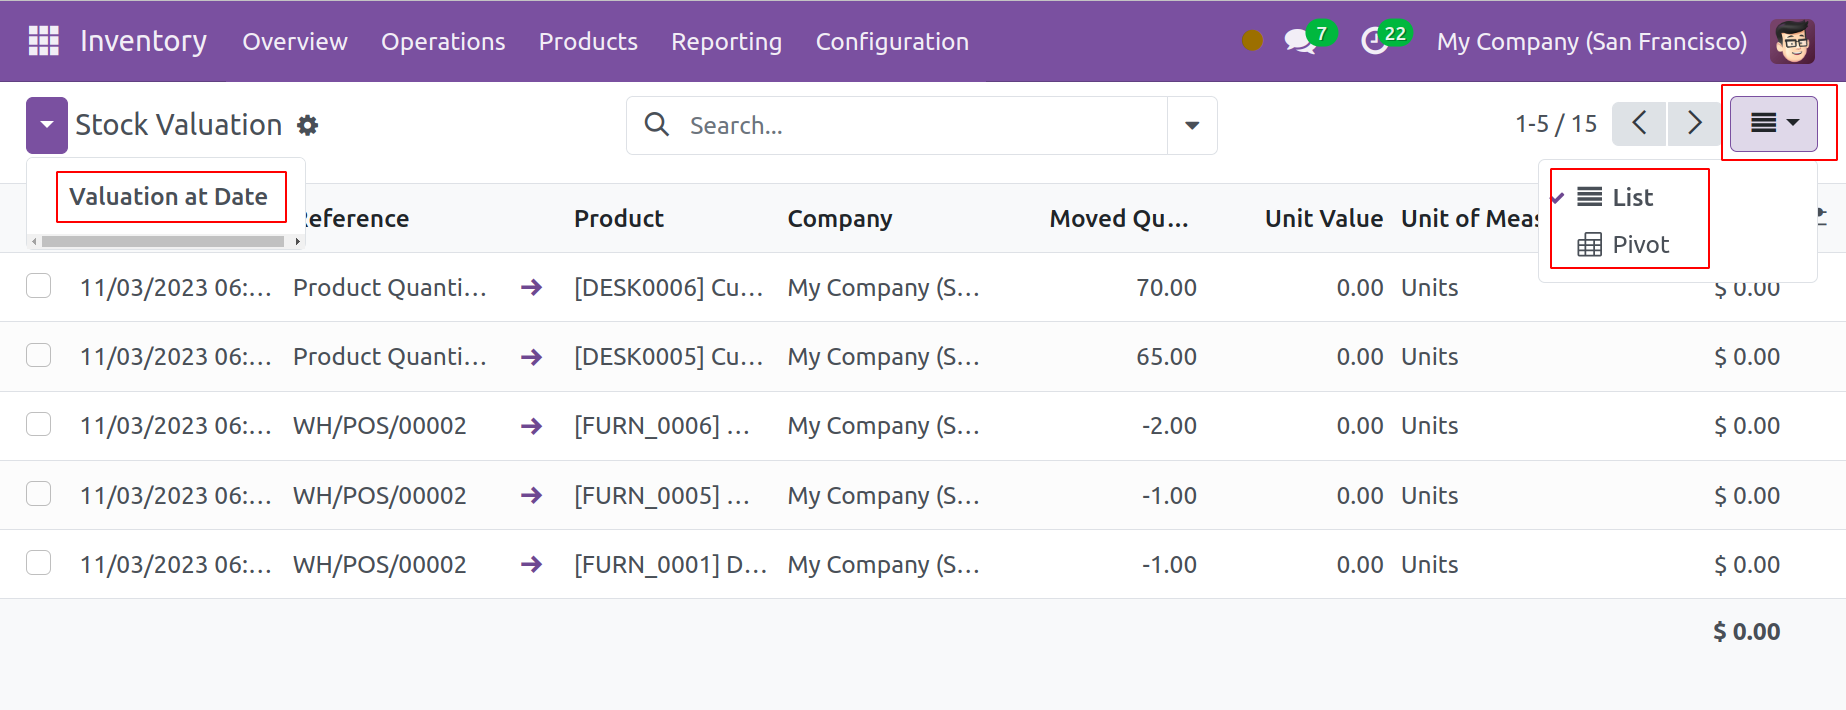
Task: Go to next page of records
Action: tap(1694, 124)
